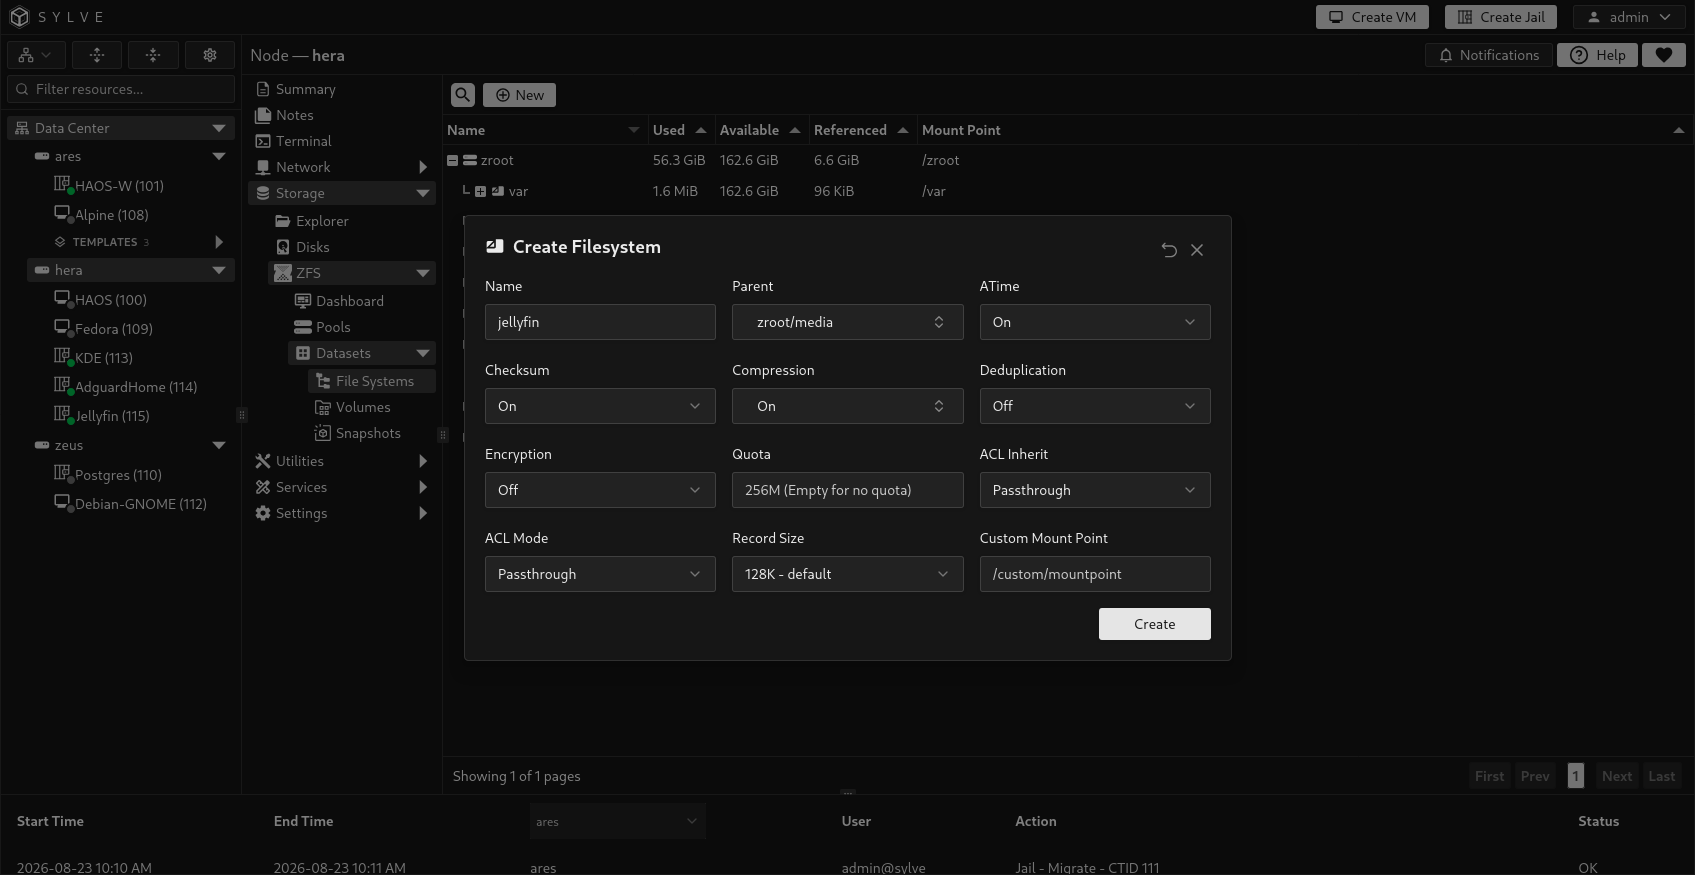This screenshot has width=1695, height=875.
Task: Click the New dataset button
Action: [x=519, y=95]
